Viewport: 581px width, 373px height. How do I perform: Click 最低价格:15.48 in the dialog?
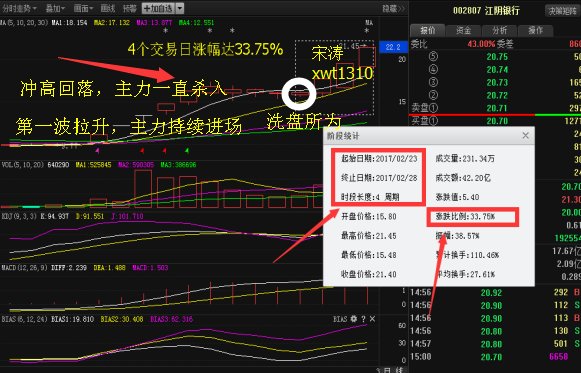(x=369, y=255)
